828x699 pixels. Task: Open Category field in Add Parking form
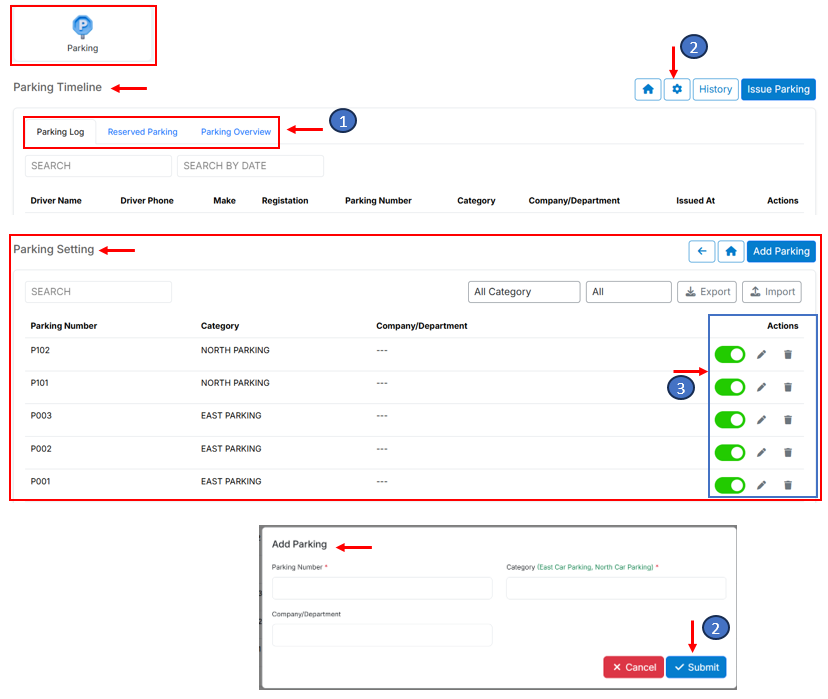click(616, 588)
